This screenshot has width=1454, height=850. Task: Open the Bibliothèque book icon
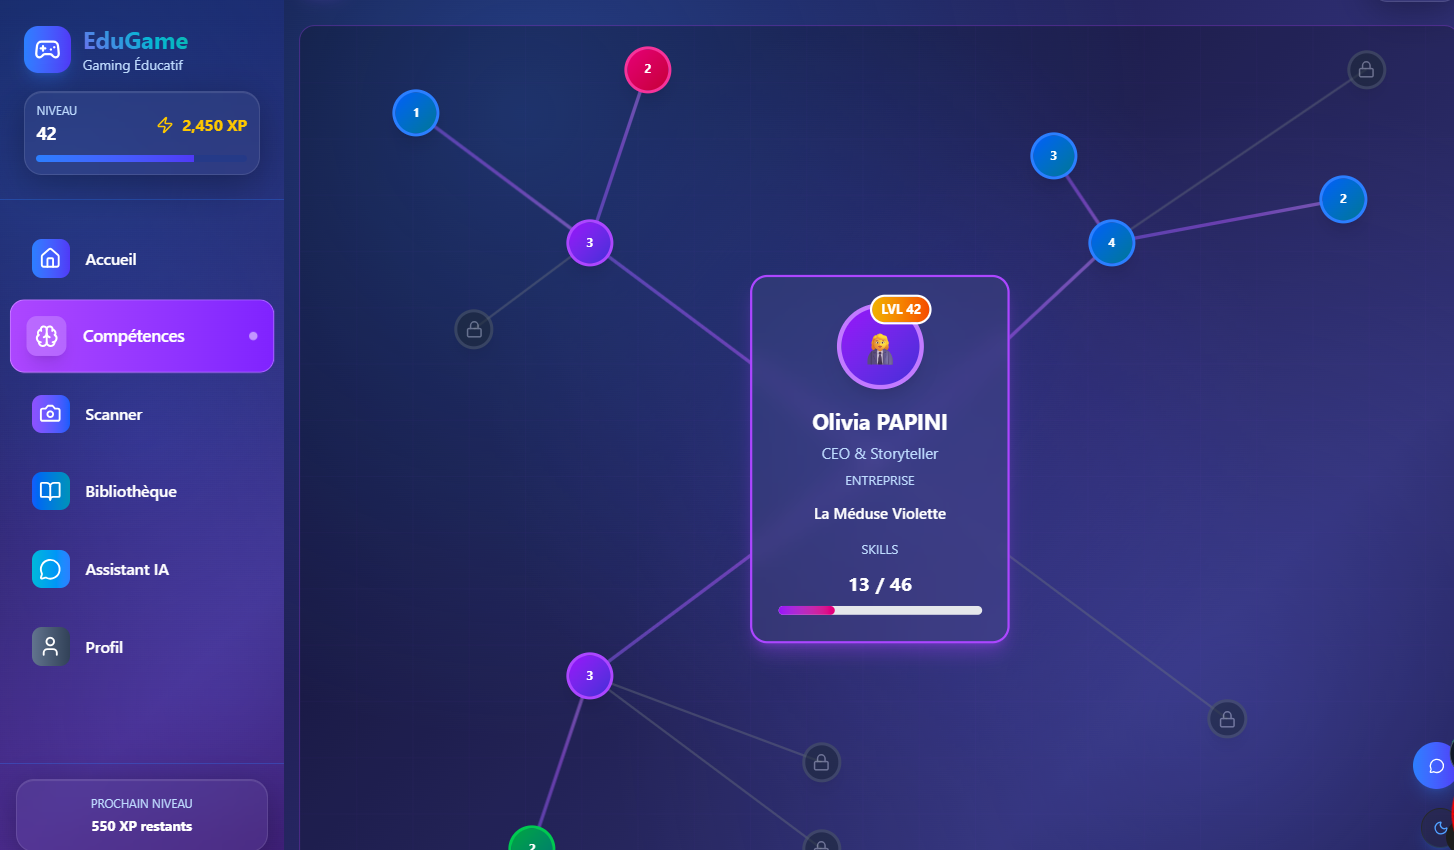coord(50,491)
